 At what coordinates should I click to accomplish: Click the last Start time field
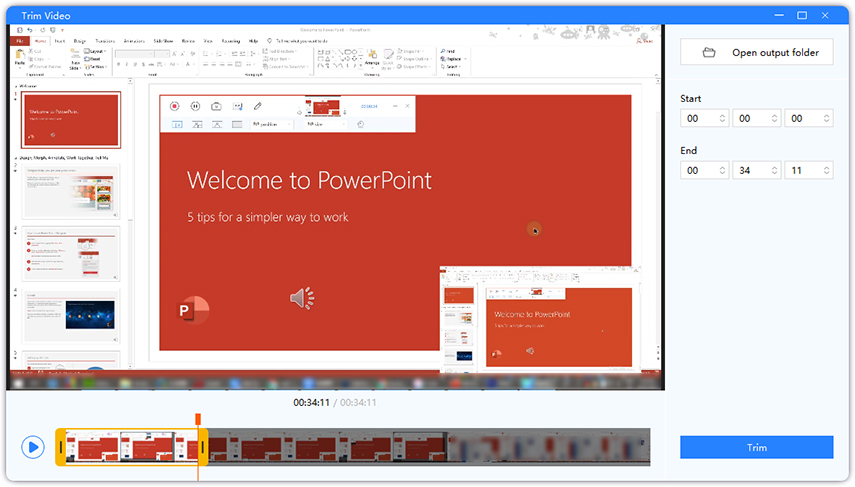809,118
